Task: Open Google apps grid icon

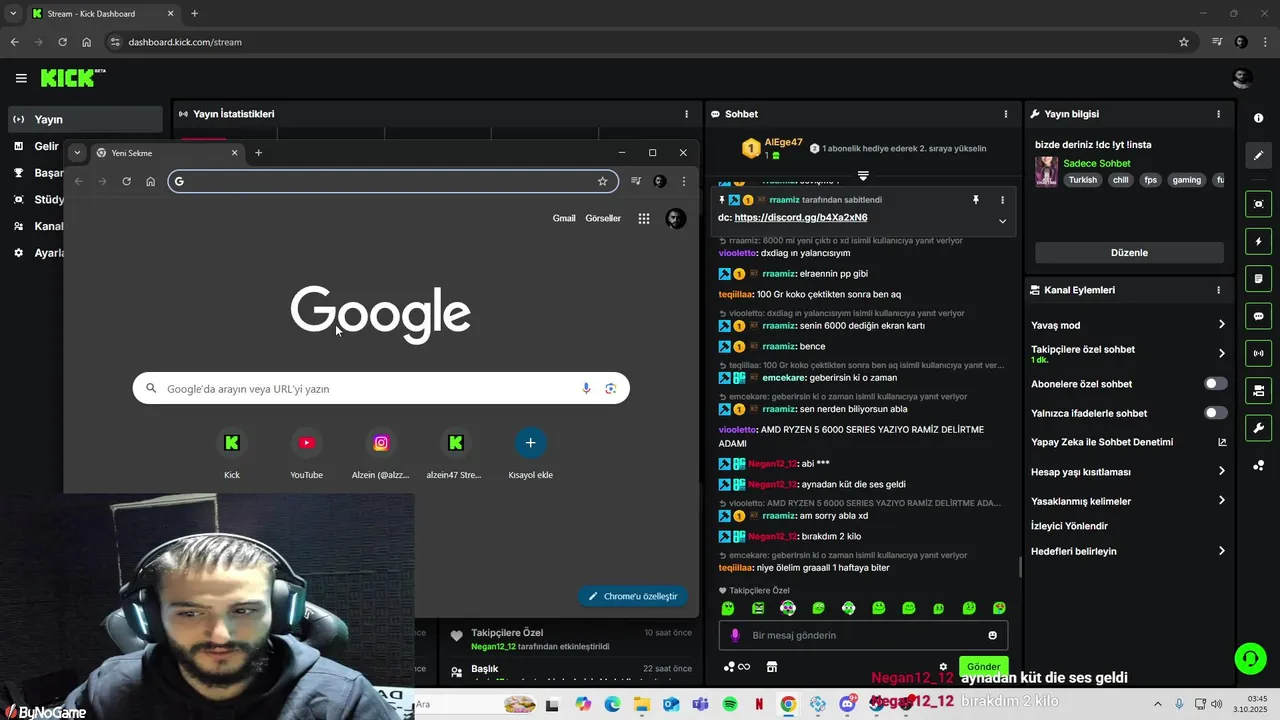Action: click(x=644, y=218)
